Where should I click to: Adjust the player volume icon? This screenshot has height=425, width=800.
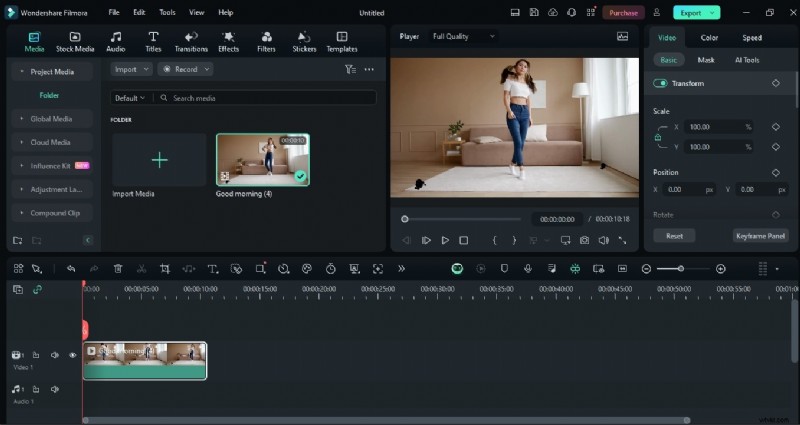pos(604,240)
